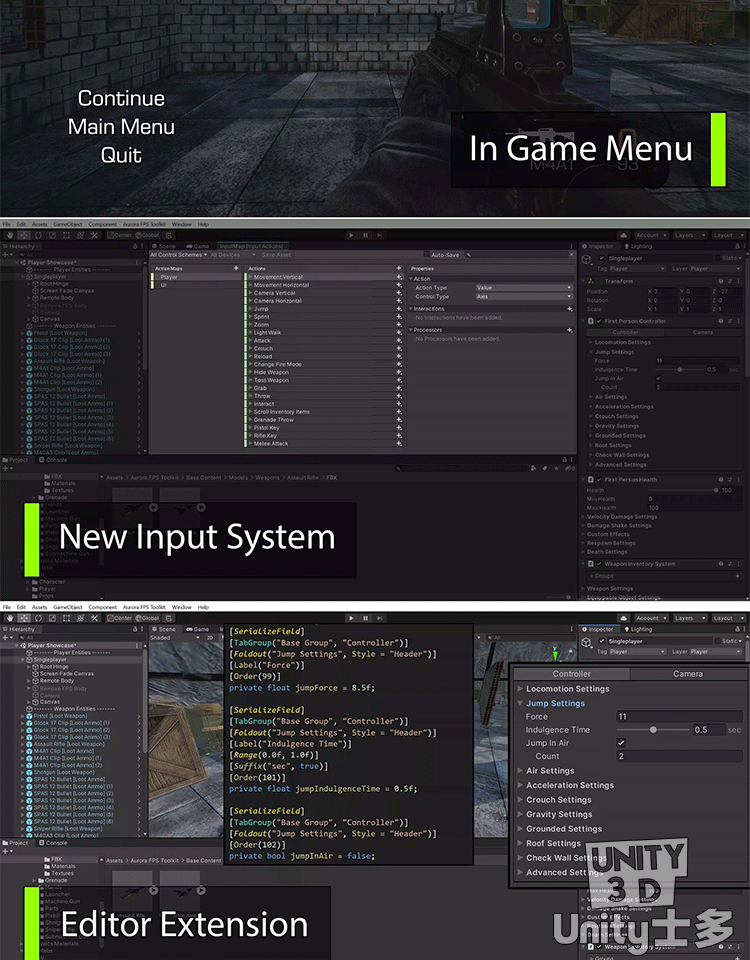
Task: Open Aurora FPS Toolkit menu in Input System editor
Action: pos(144,224)
